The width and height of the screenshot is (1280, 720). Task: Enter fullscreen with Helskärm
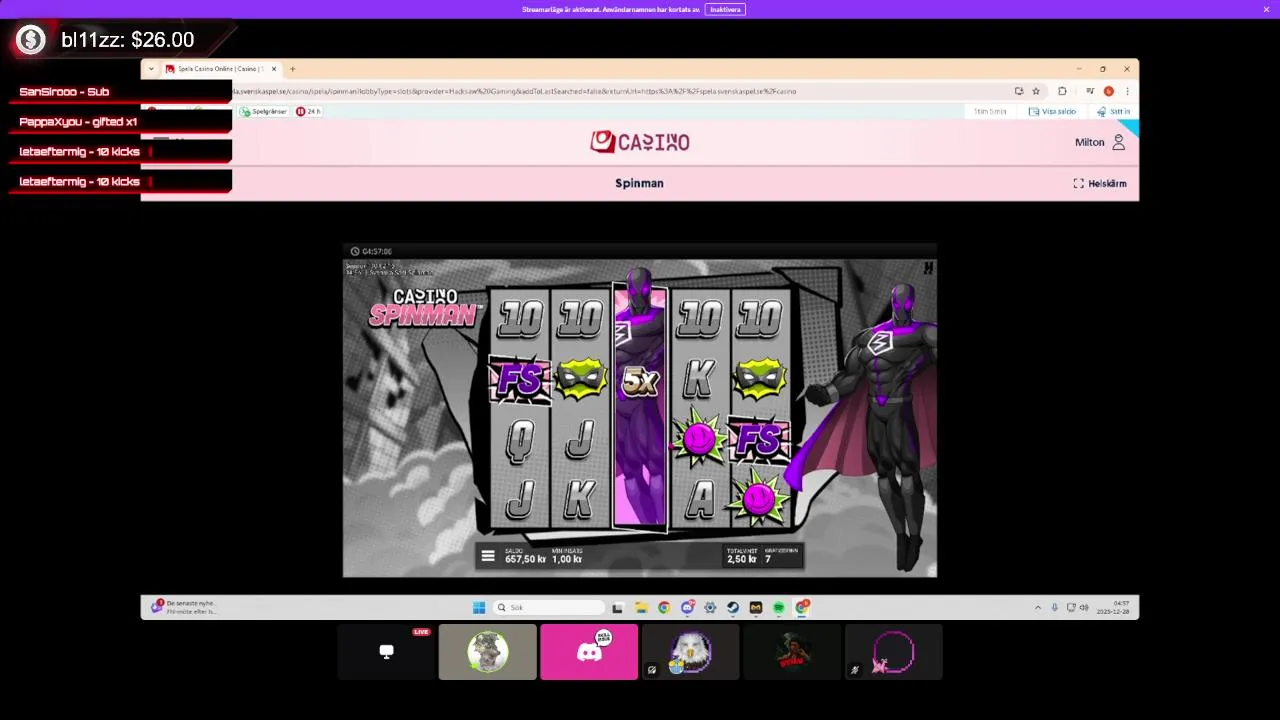pos(1100,183)
